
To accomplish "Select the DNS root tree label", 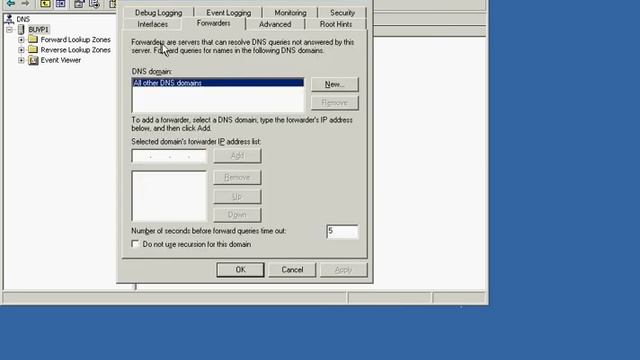I will coord(23,19).
